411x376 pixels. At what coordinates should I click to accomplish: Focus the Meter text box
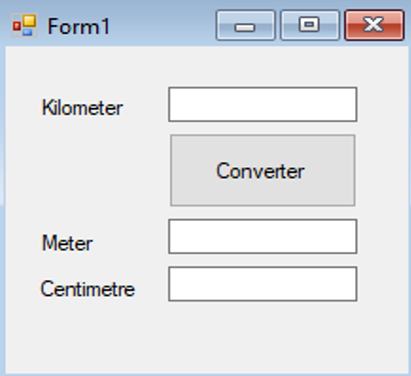coord(263,236)
